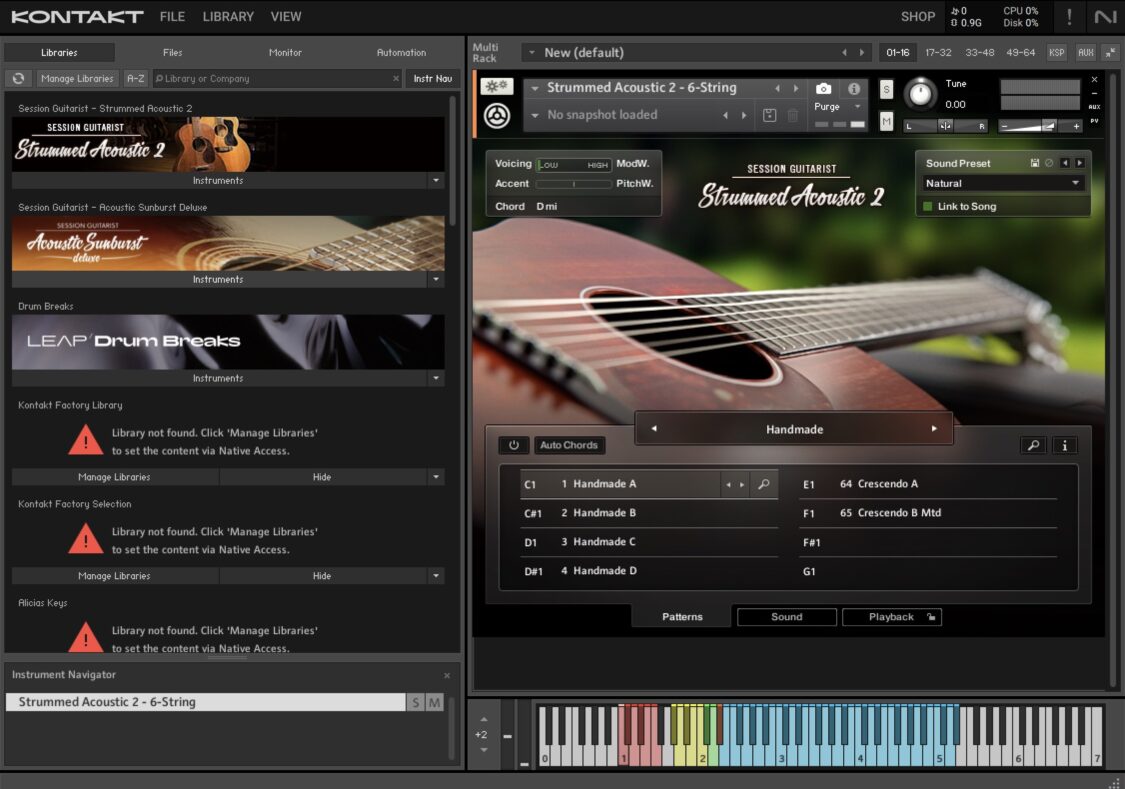Click the save Sound Preset icon
This screenshot has width=1125, height=789.
click(x=1035, y=163)
